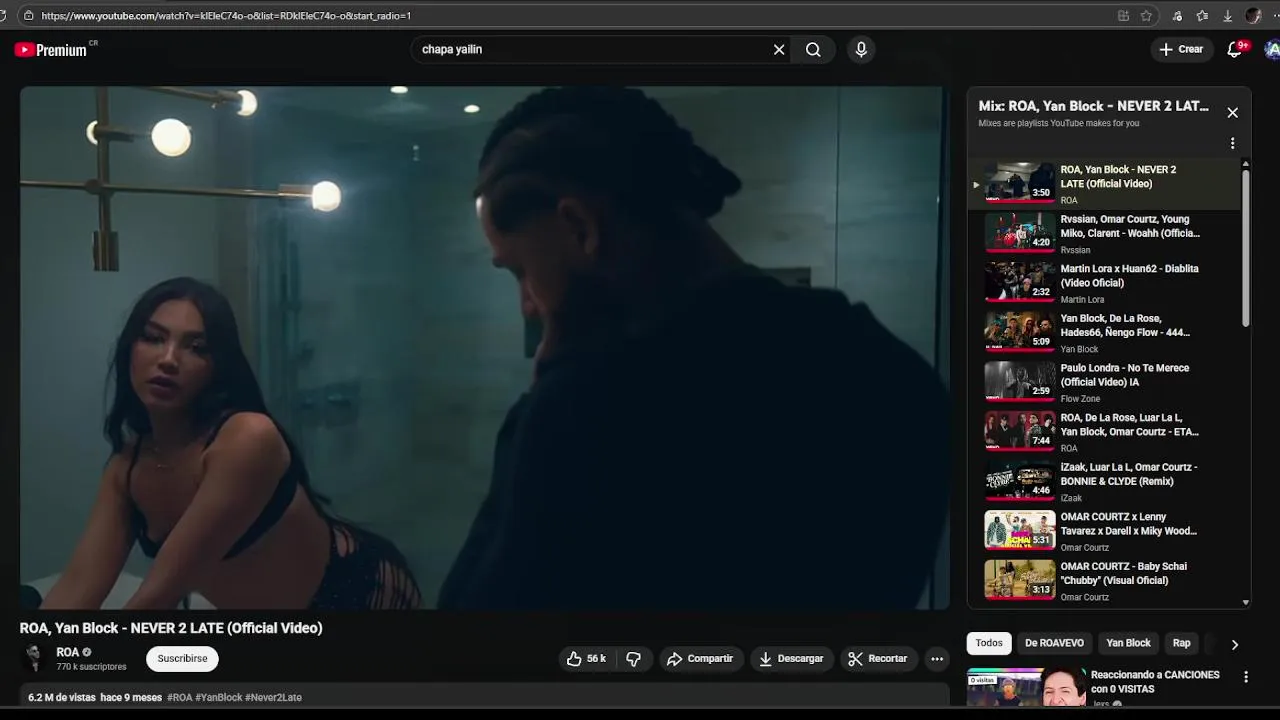Clip video using Recortar
This screenshot has width=1280, height=720.
pos(877,658)
